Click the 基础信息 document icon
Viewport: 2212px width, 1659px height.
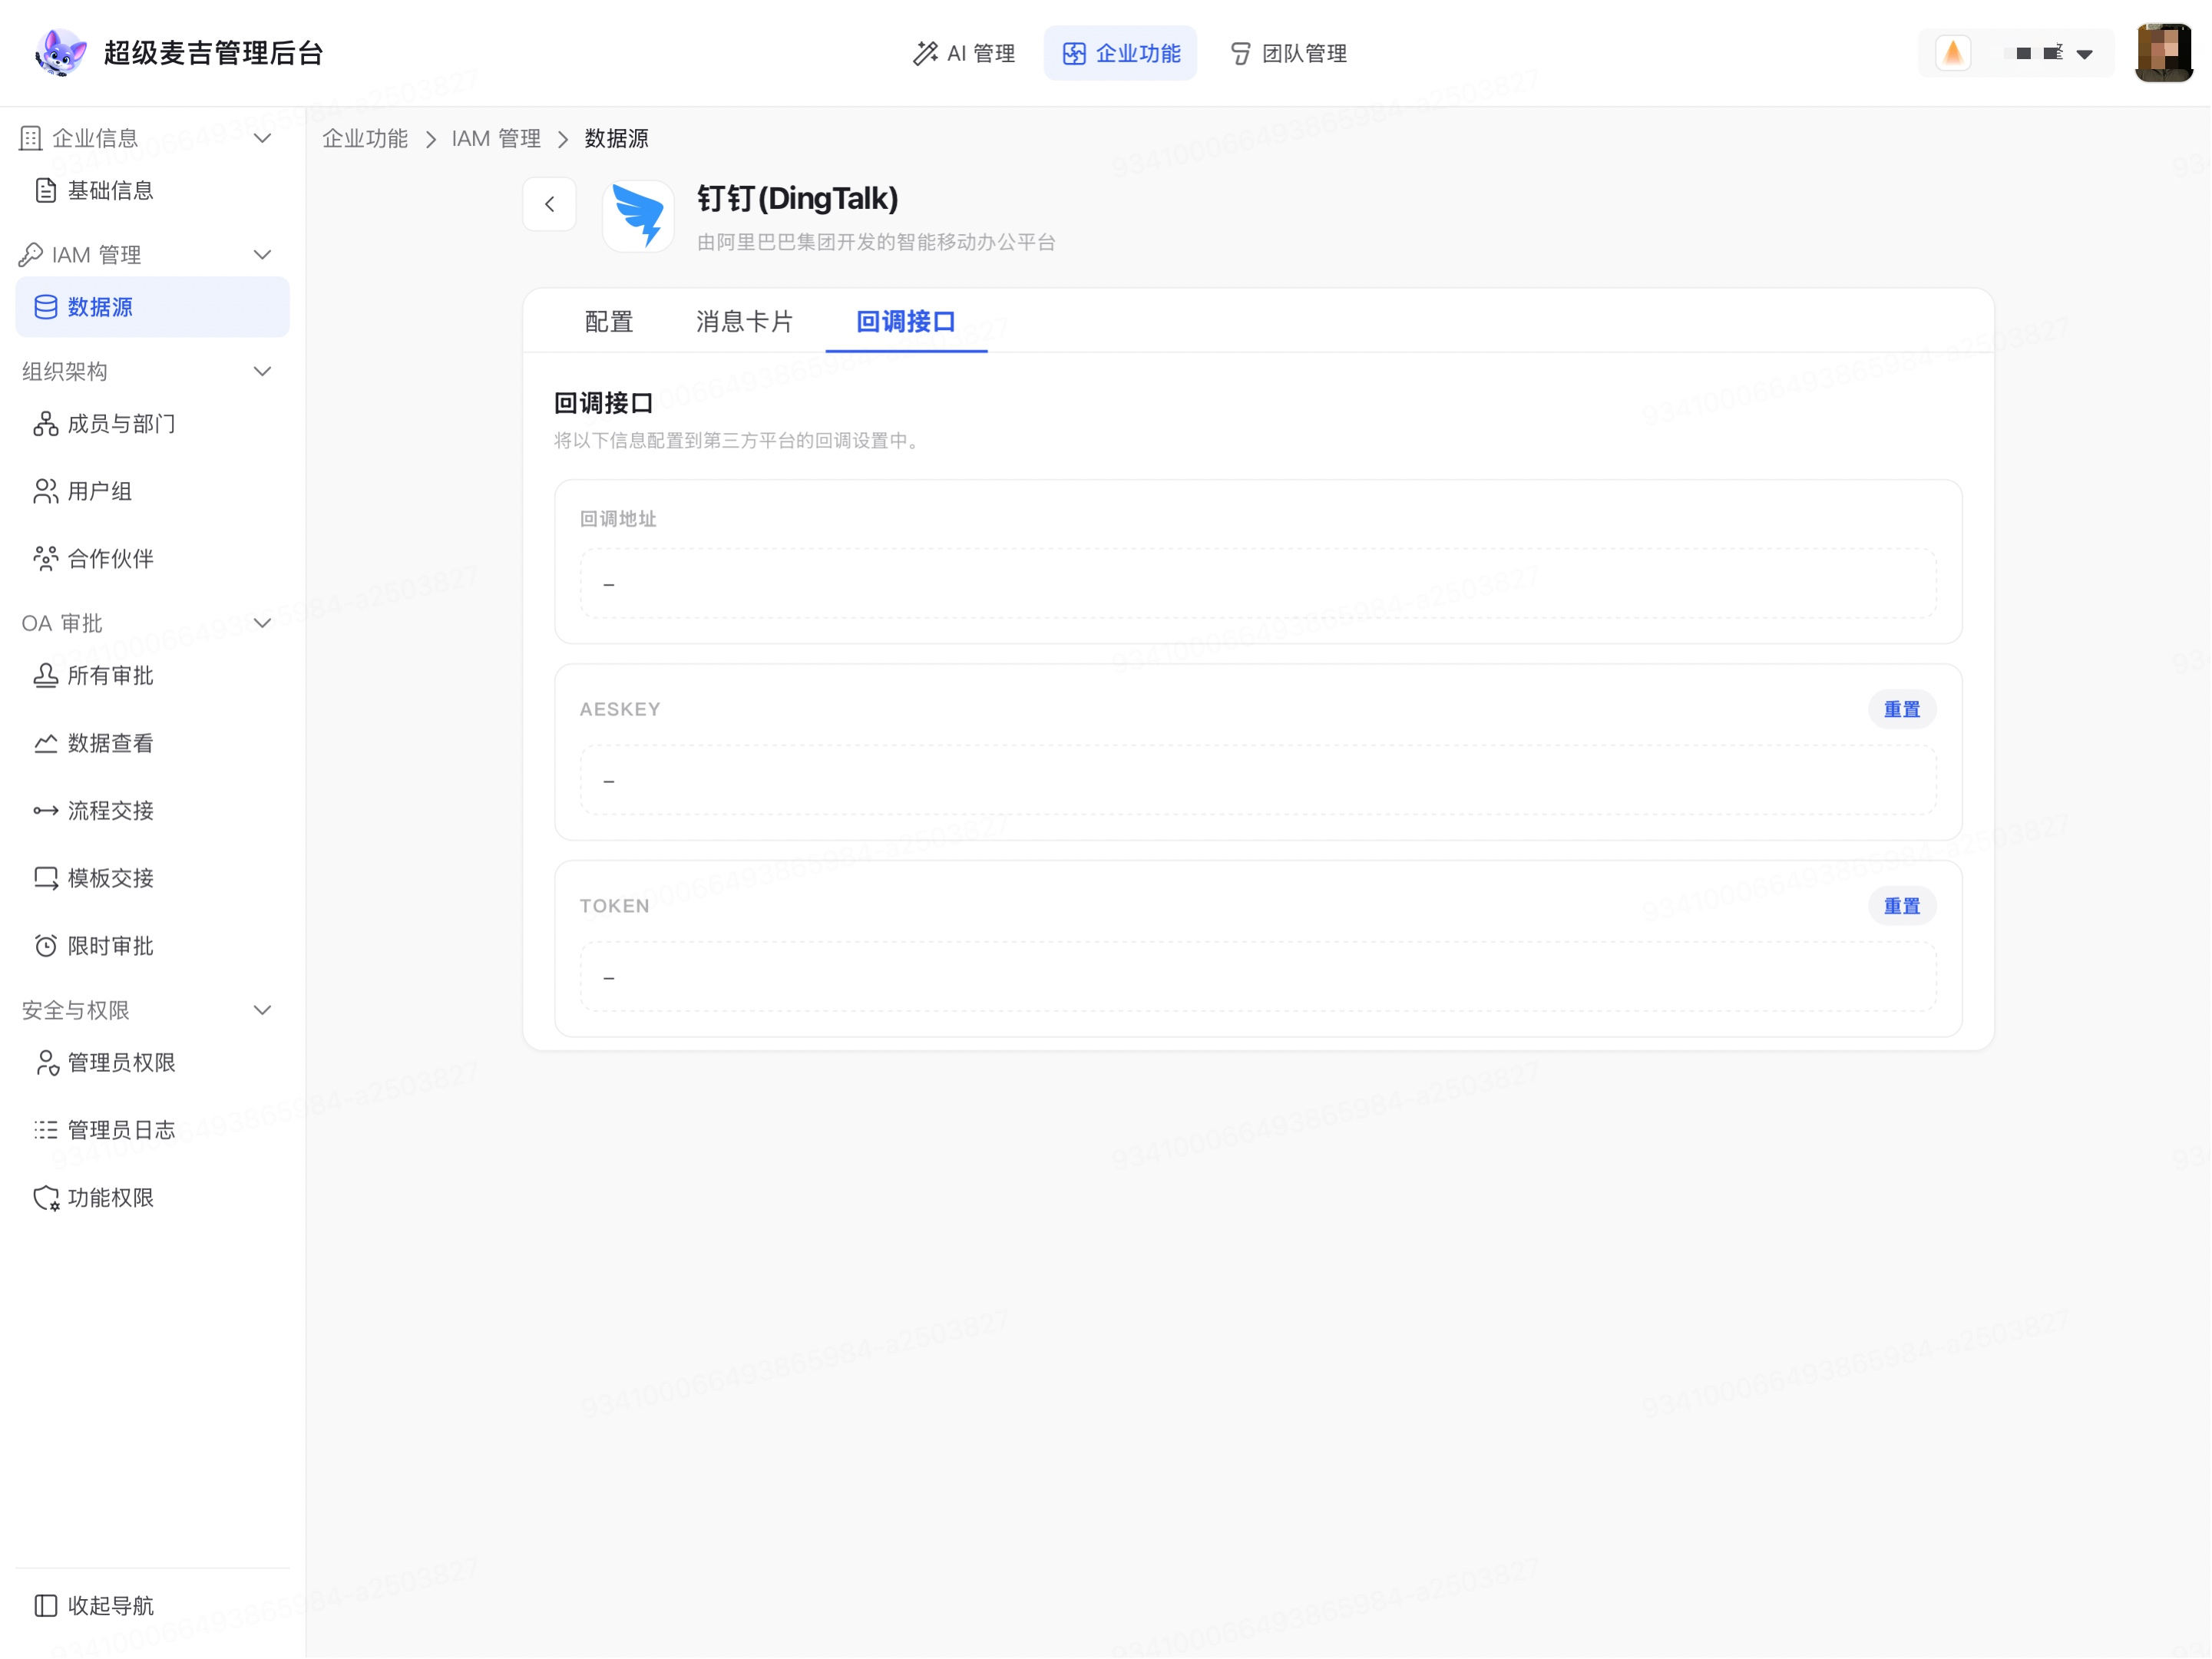(45, 190)
